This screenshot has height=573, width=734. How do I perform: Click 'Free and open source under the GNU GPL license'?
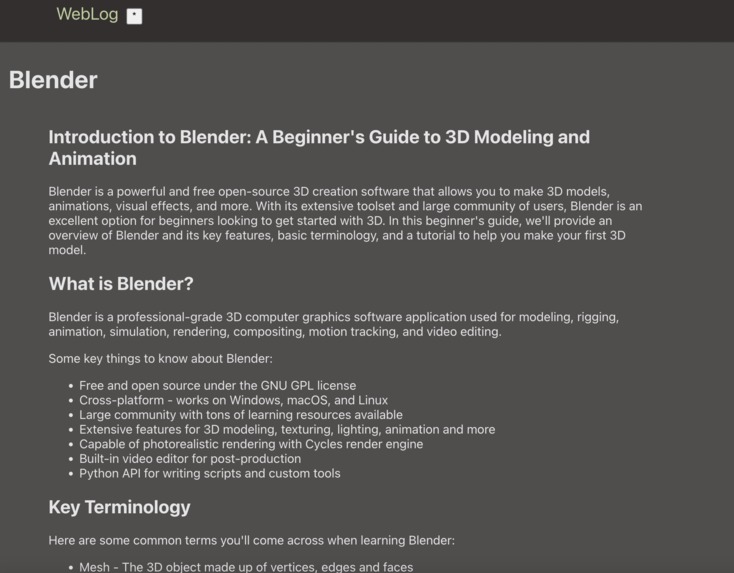coord(218,386)
